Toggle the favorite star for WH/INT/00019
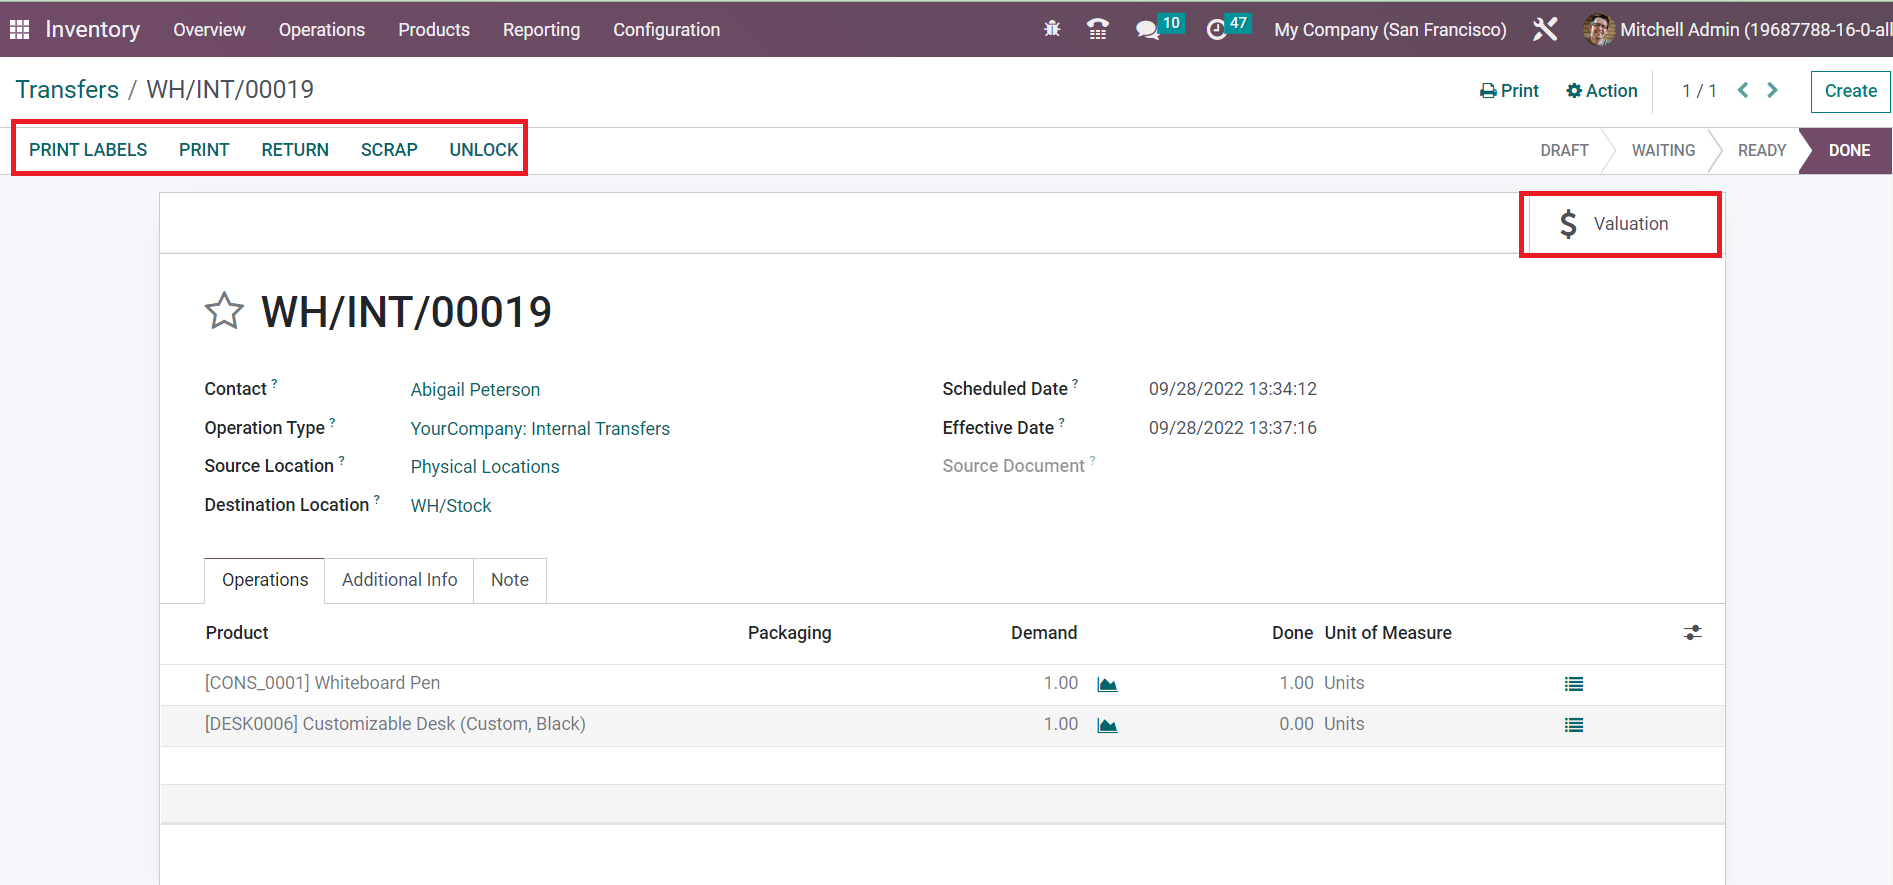Image resolution: width=1893 pixels, height=885 pixels. coord(224,311)
